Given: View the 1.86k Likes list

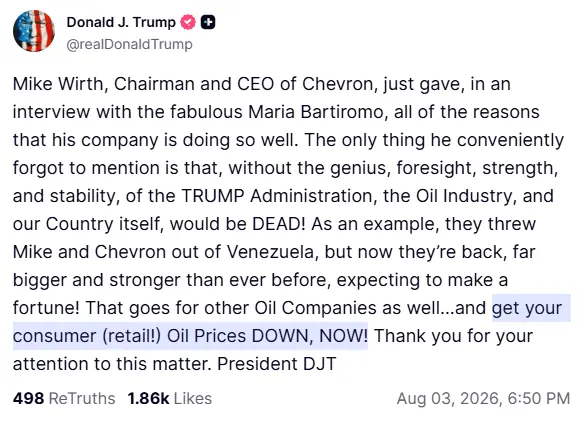Looking at the screenshot, I should [170, 398].
